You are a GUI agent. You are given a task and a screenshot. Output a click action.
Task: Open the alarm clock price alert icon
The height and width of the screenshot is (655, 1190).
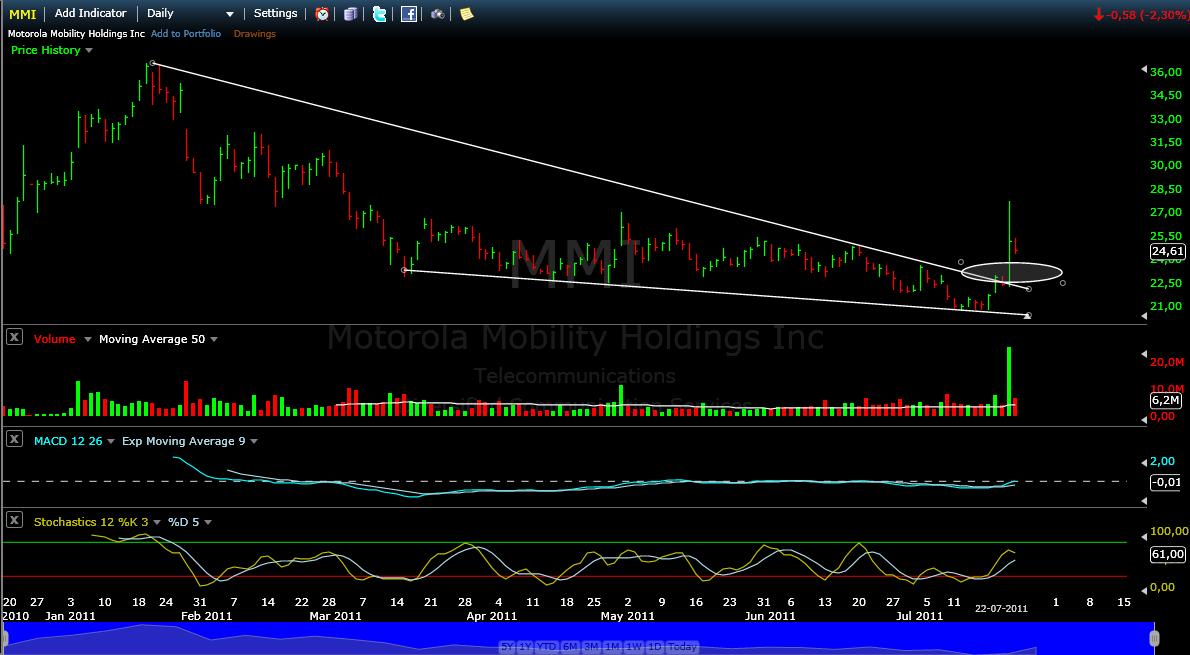[x=323, y=14]
